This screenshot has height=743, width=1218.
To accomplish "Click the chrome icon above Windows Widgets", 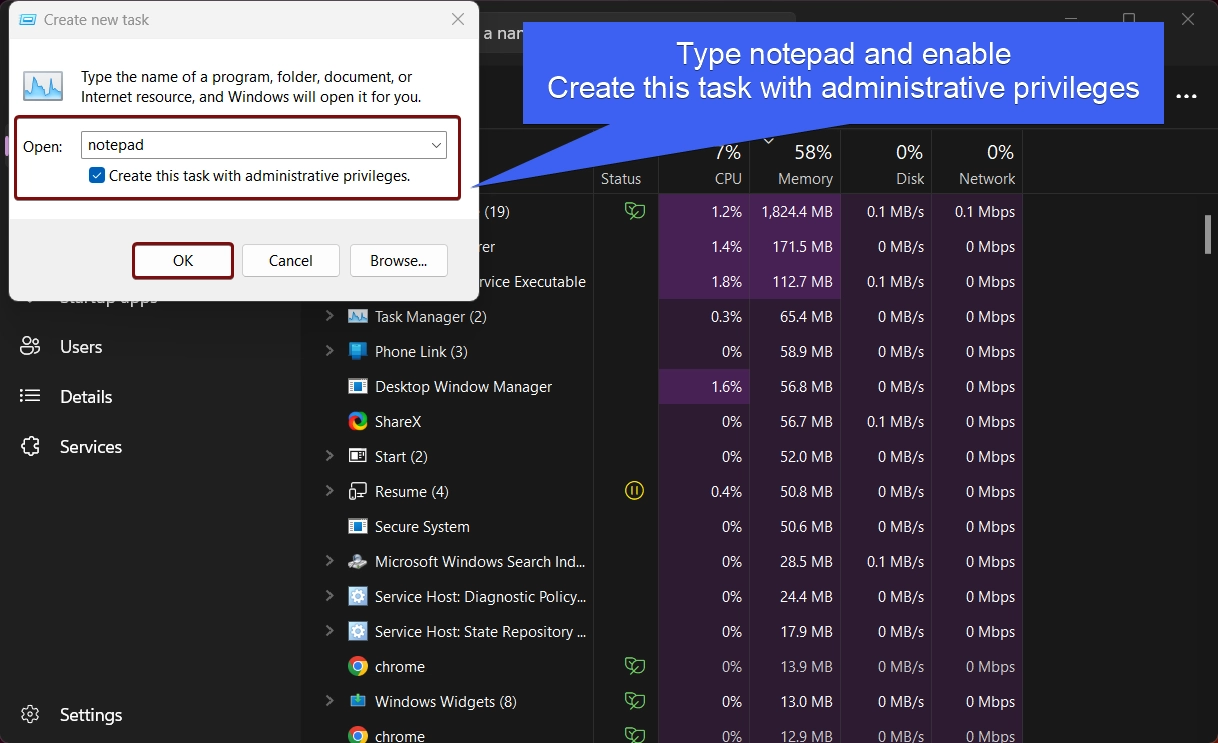I will [358, 667].
